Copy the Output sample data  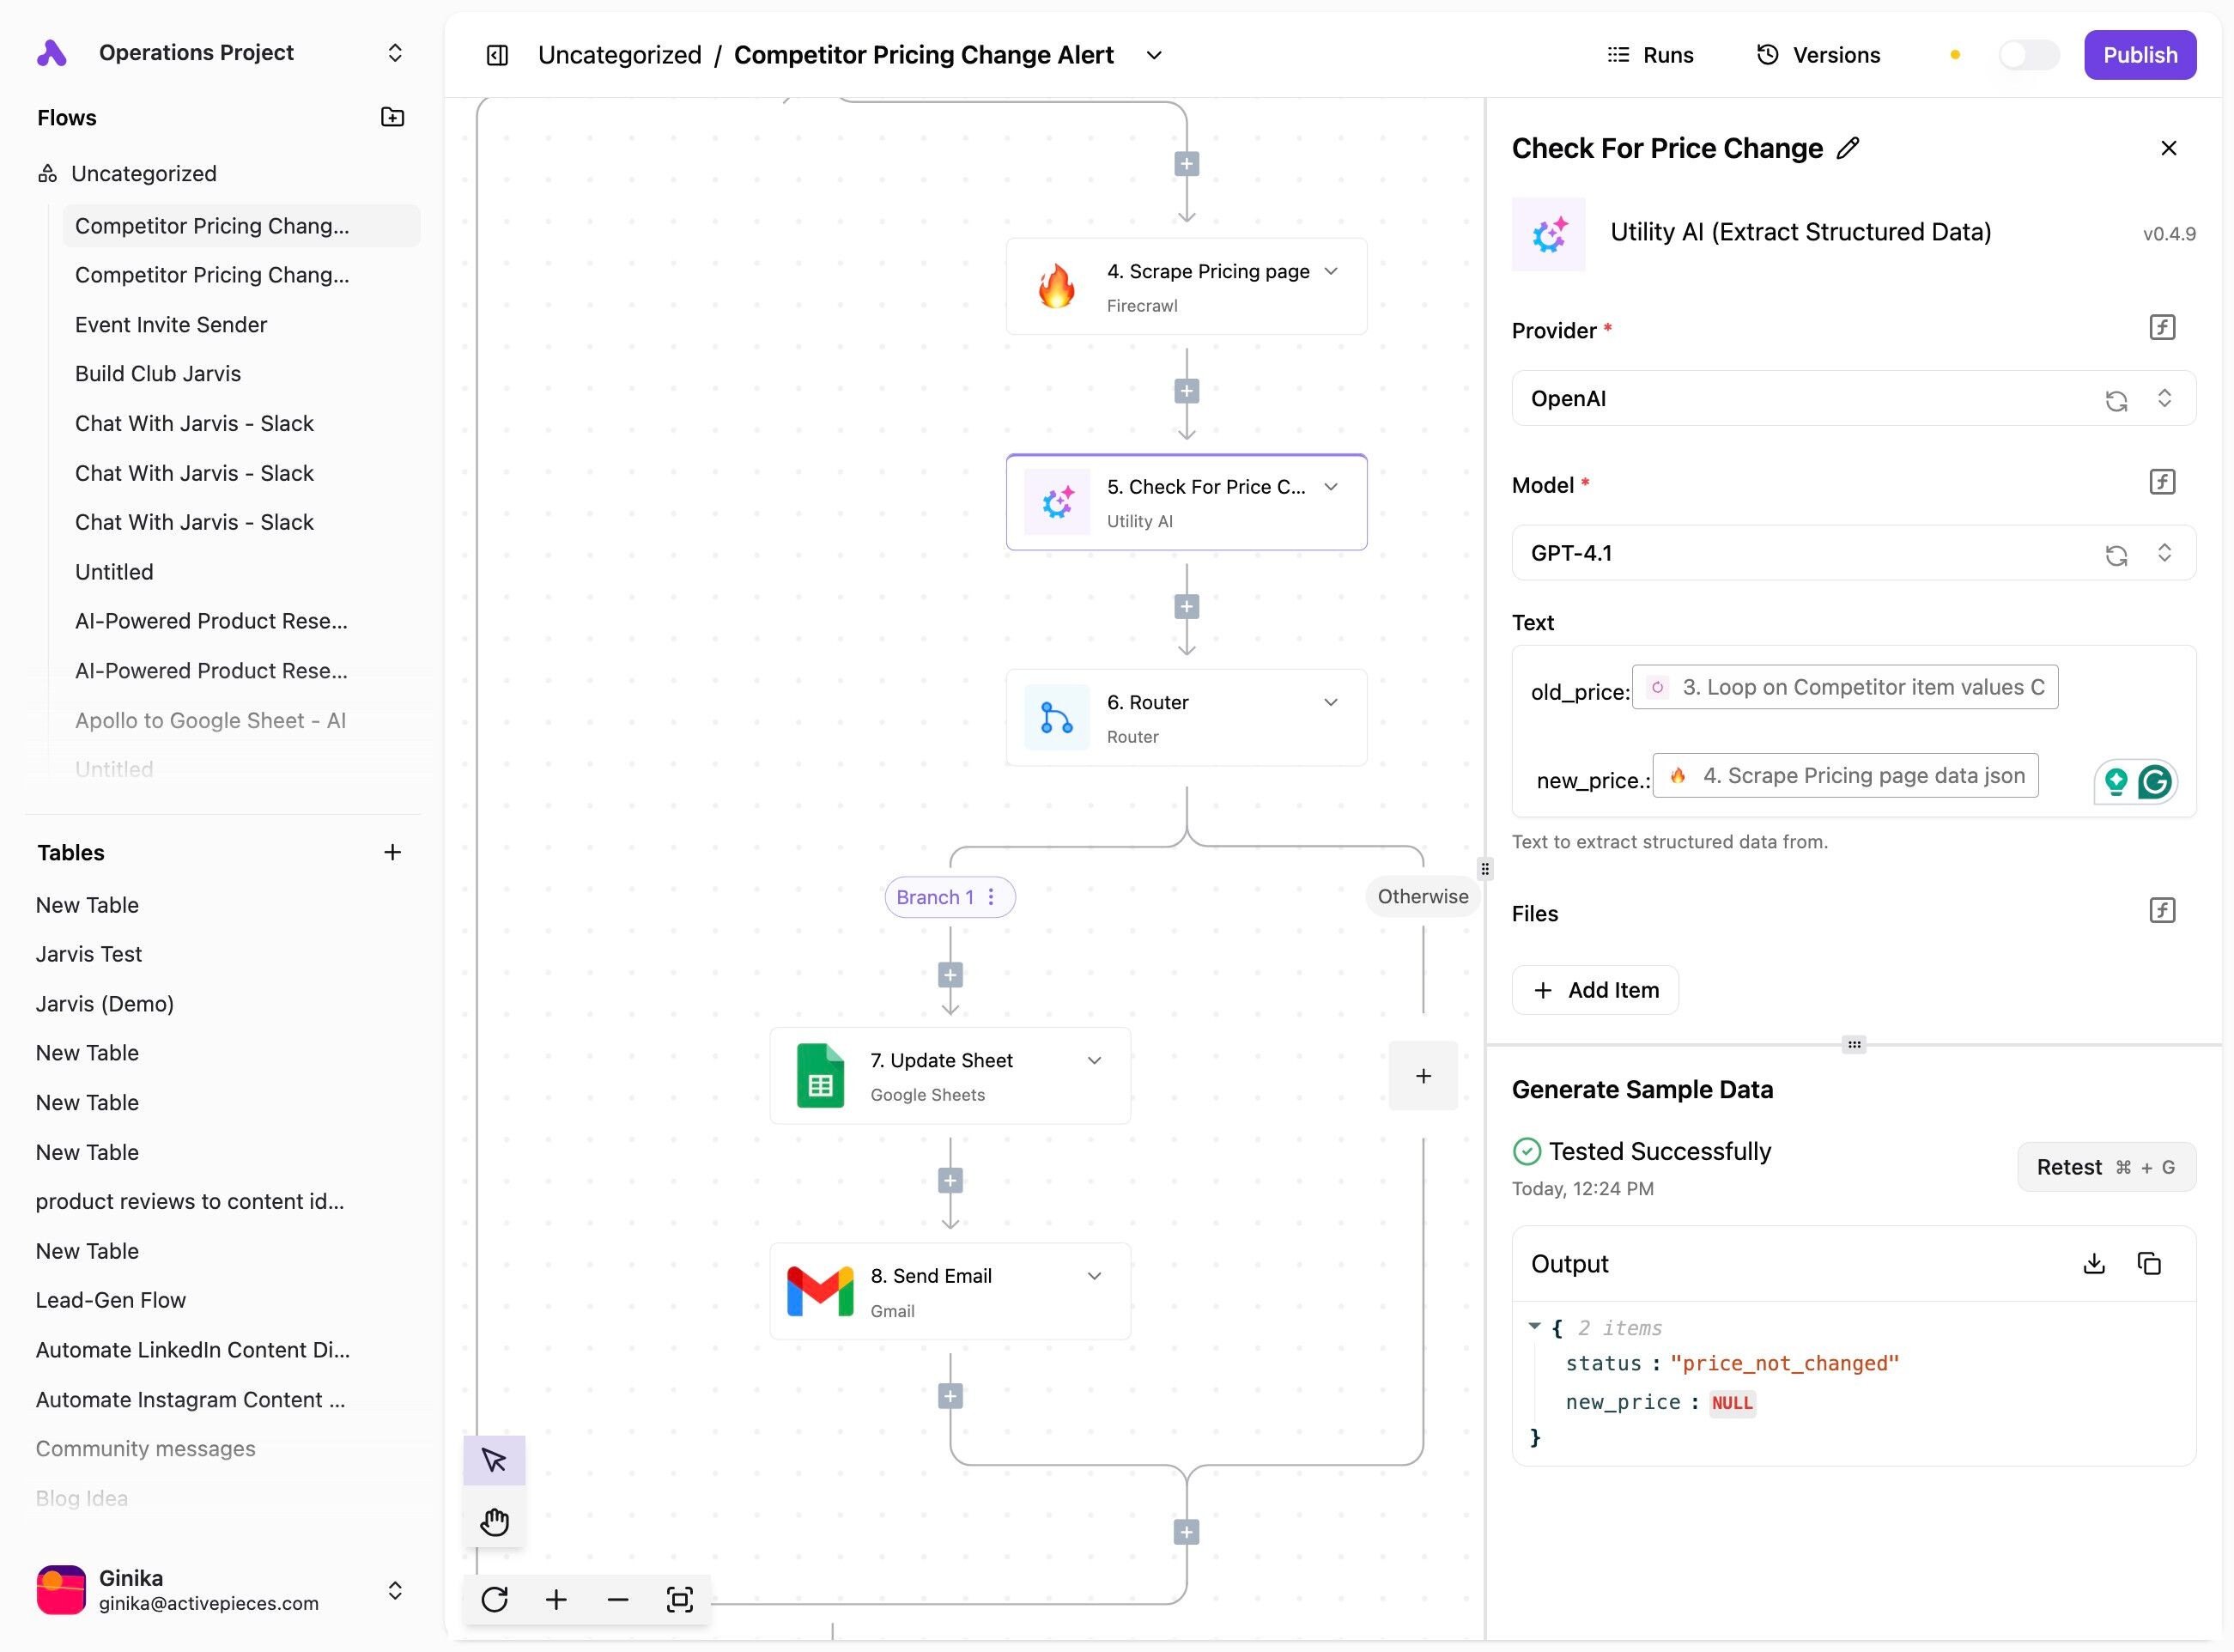[2149, 1263]
